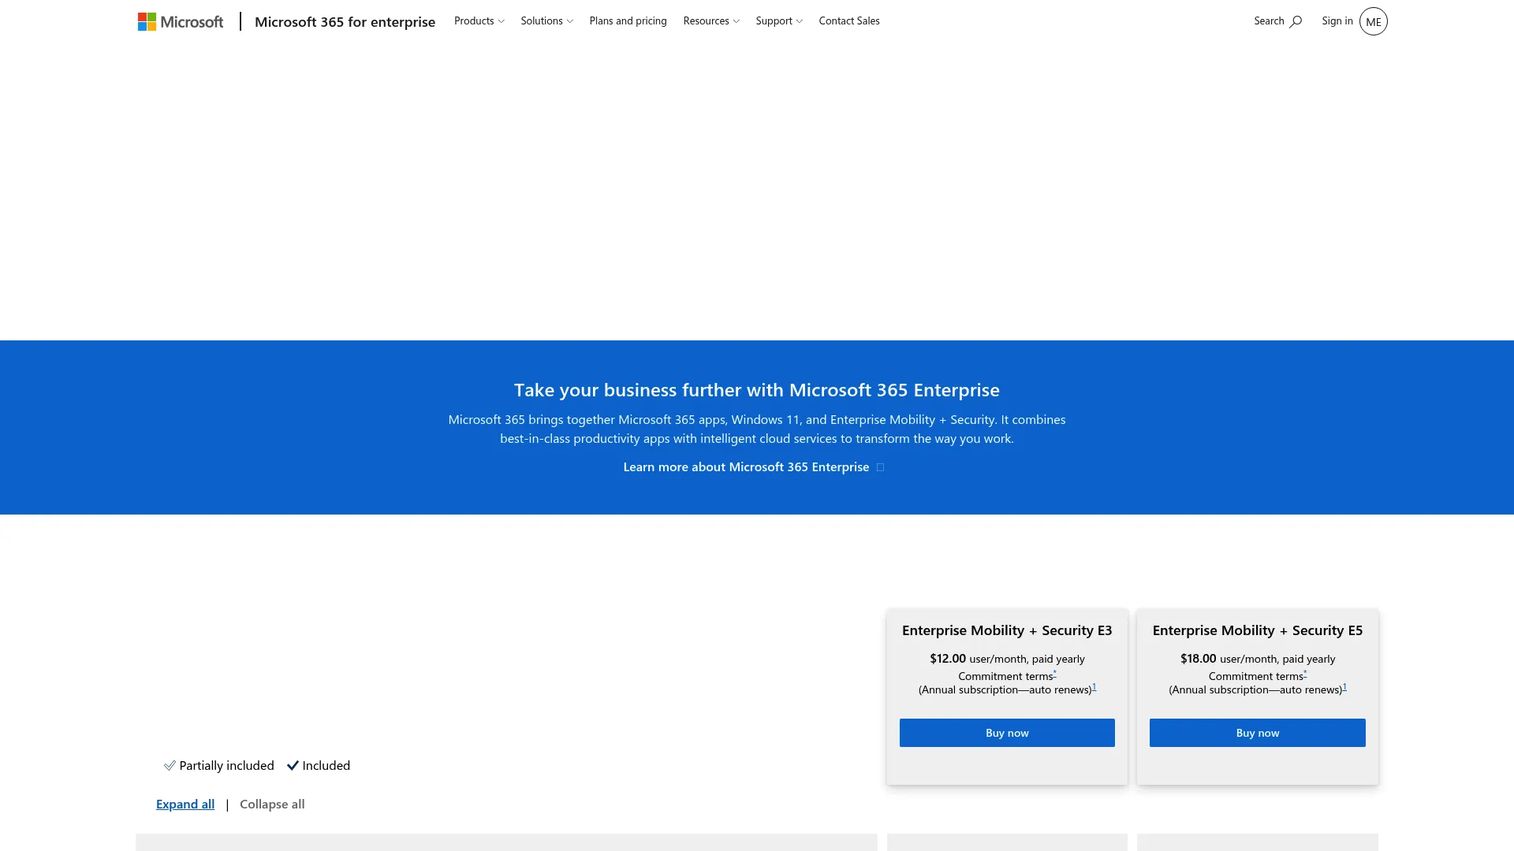Go to Contact Sales
Image resolution: width=1514 pixels, height=851 pixels.
click(x=849, y=21)
